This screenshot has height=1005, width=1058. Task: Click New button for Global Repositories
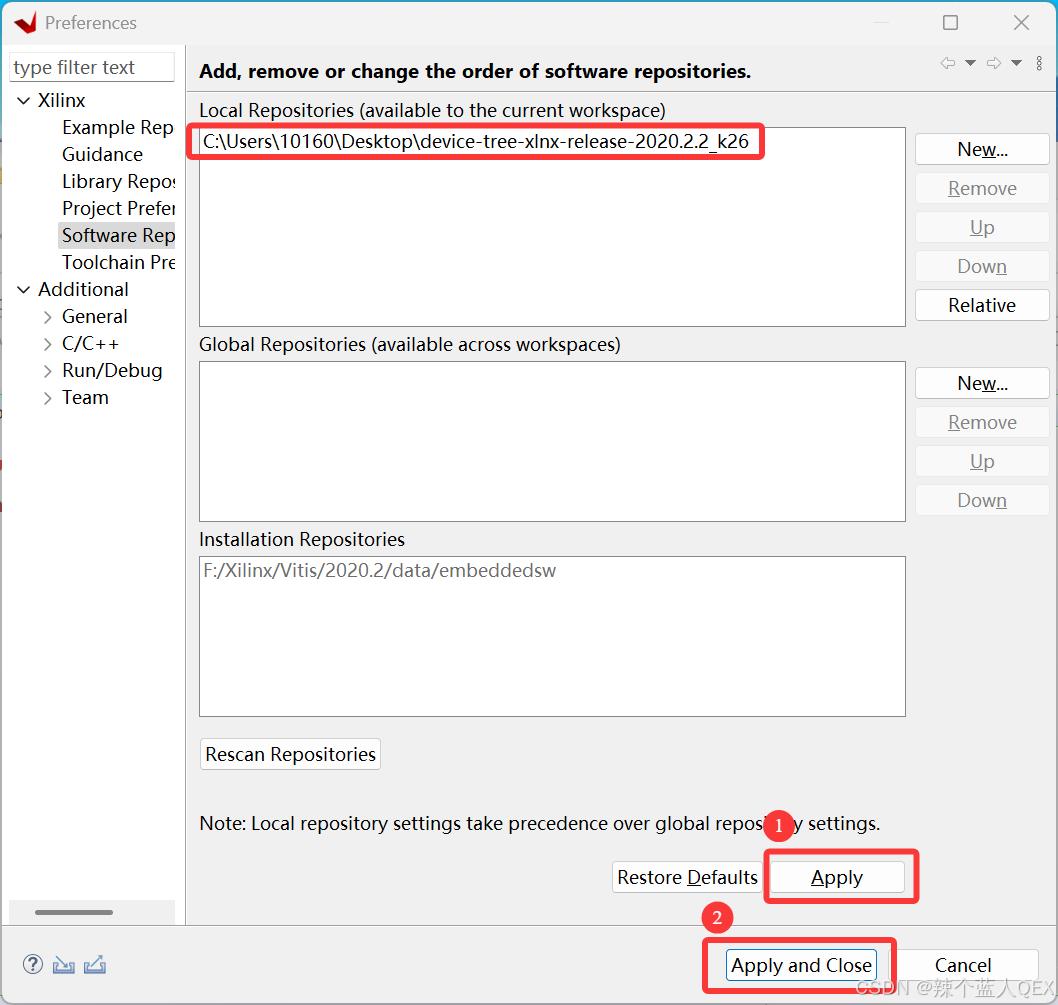(982, 383)
